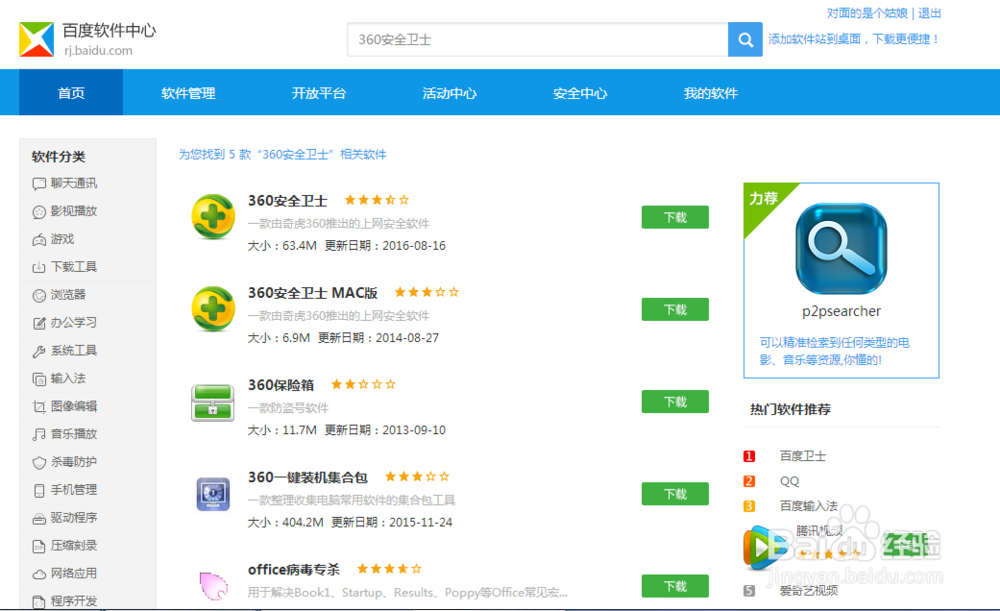Image resolution: width=1000 pixels, height=611 pixels.
Task: Open the 浏览器 category icon
Action: coord(39,295)
